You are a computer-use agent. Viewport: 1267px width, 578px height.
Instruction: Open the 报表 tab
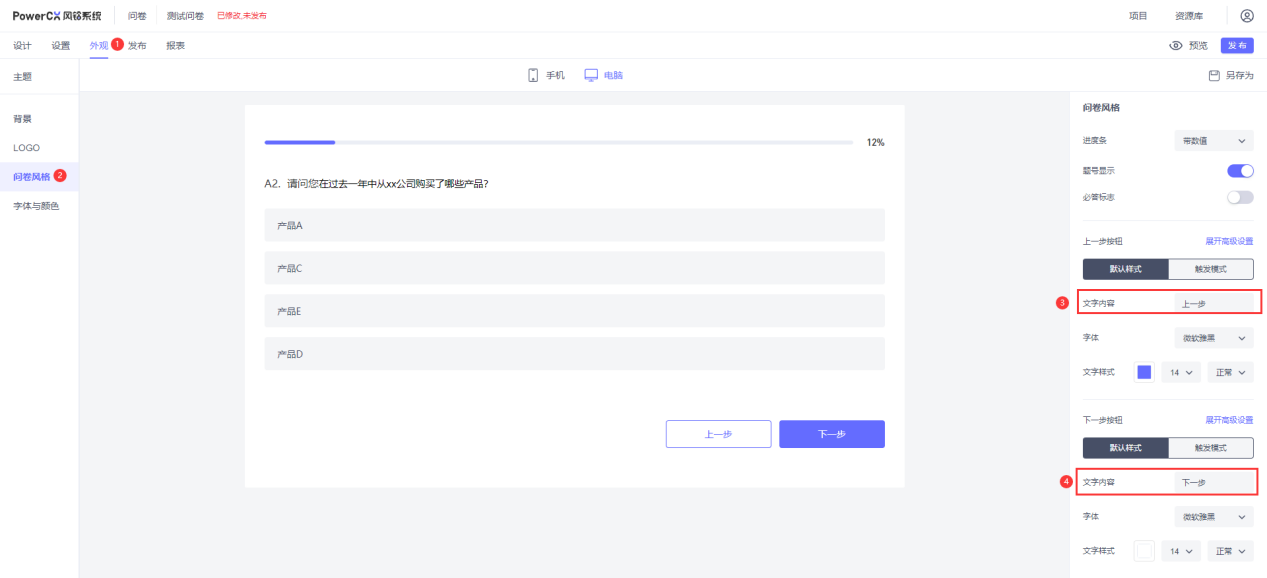[x=175, y=46]
